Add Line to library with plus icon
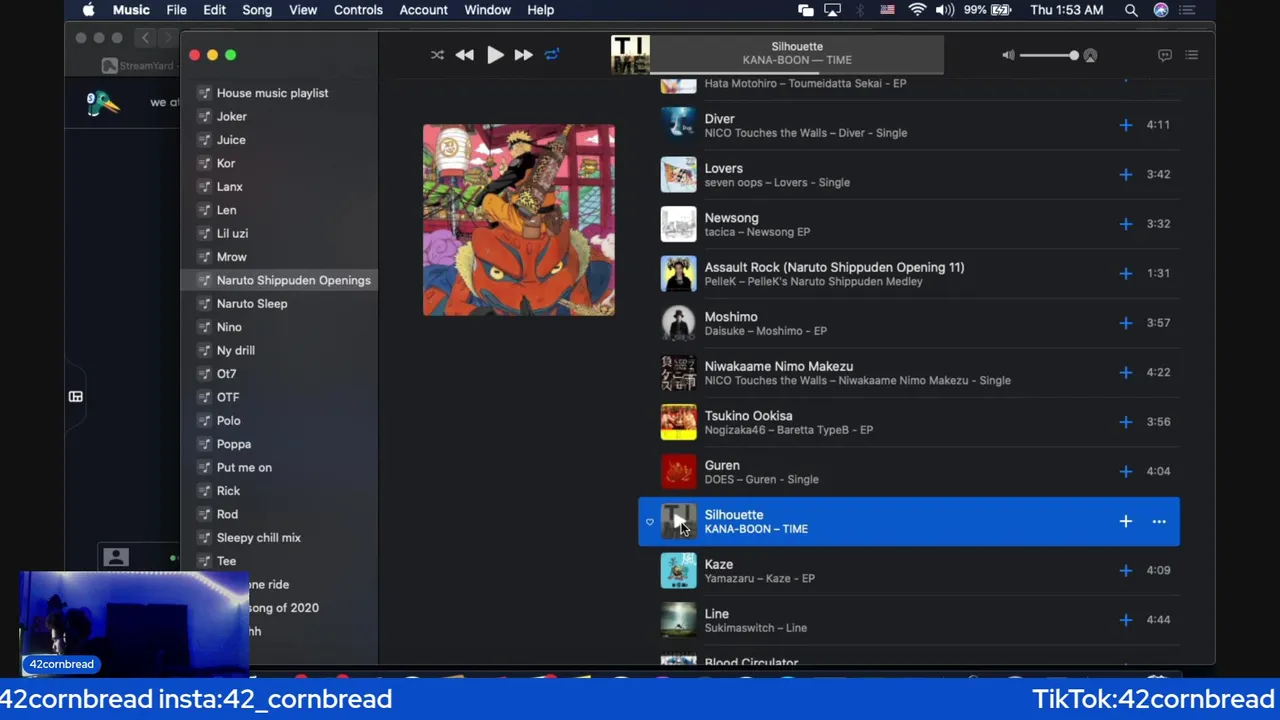1280x720 pixels. pyautogui.click(x=1125, y=620)
